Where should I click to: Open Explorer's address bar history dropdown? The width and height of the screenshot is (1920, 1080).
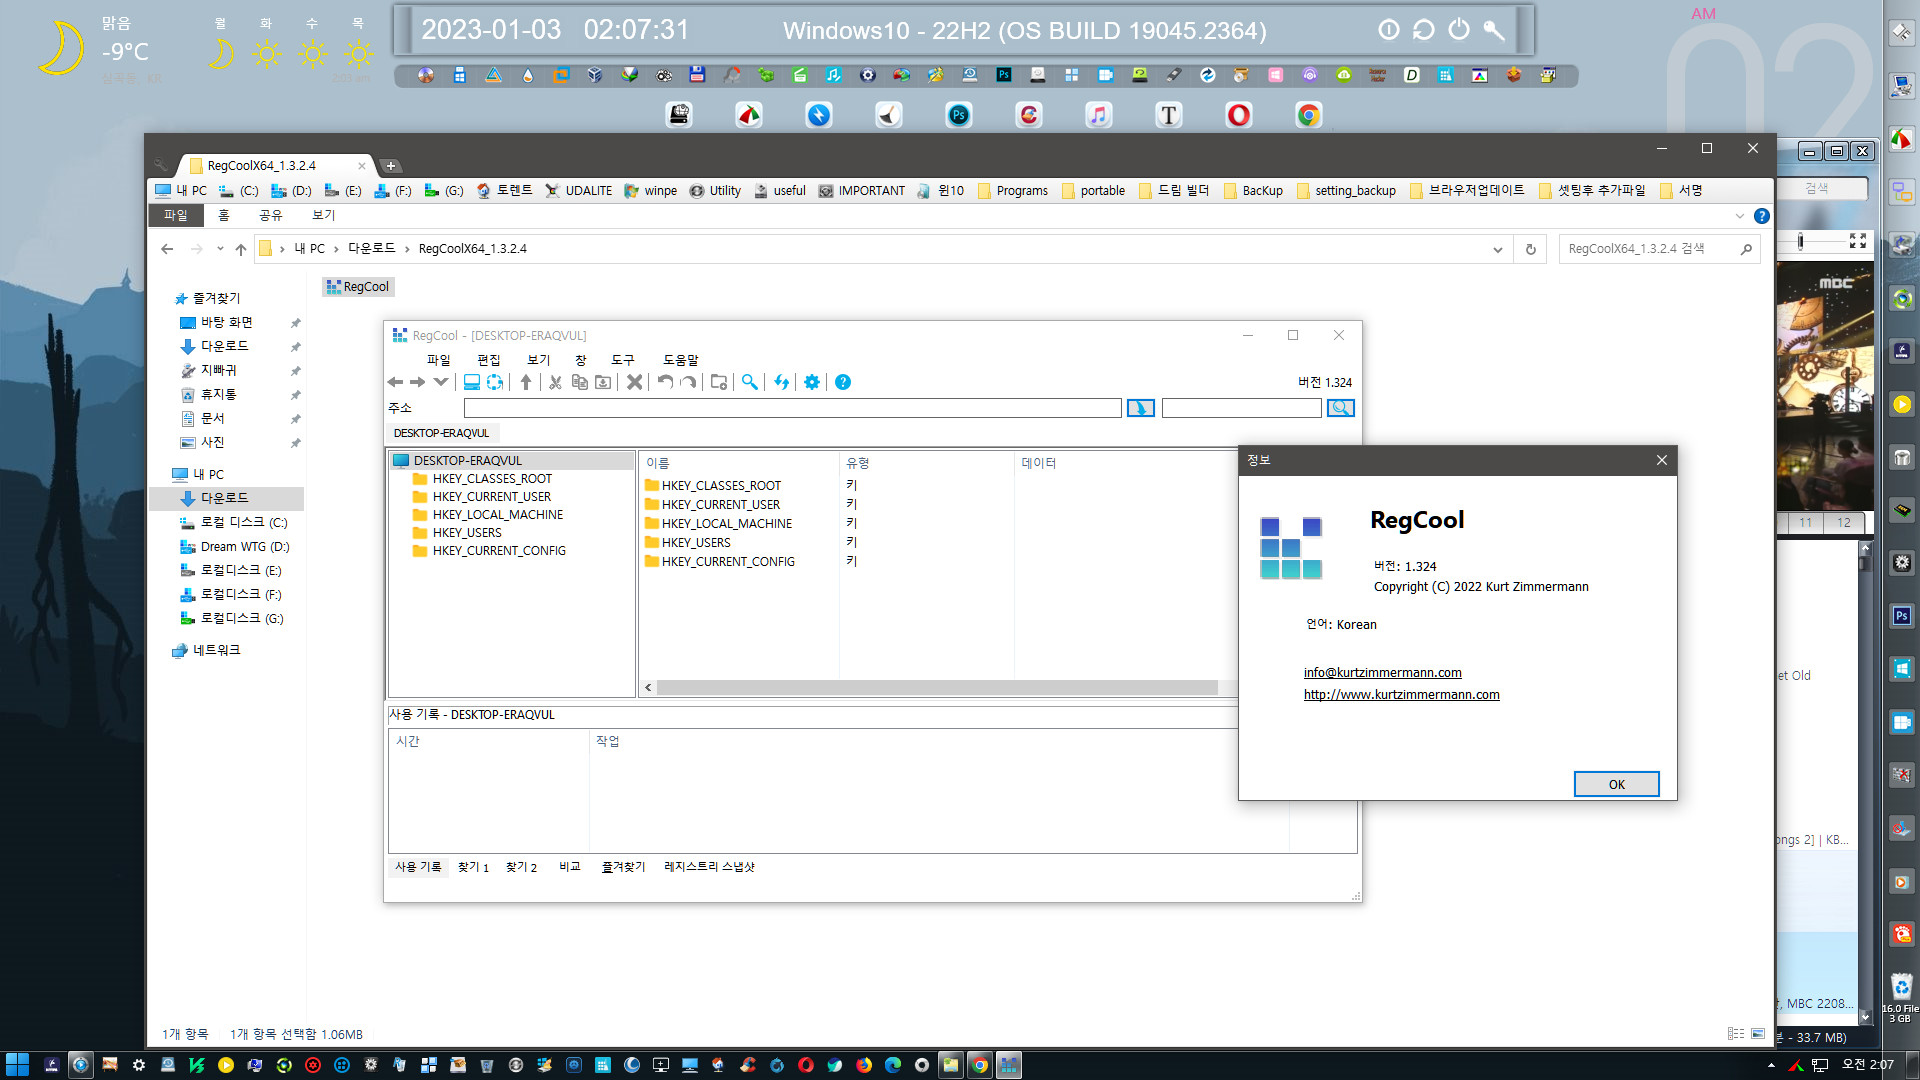[1497, 249]
